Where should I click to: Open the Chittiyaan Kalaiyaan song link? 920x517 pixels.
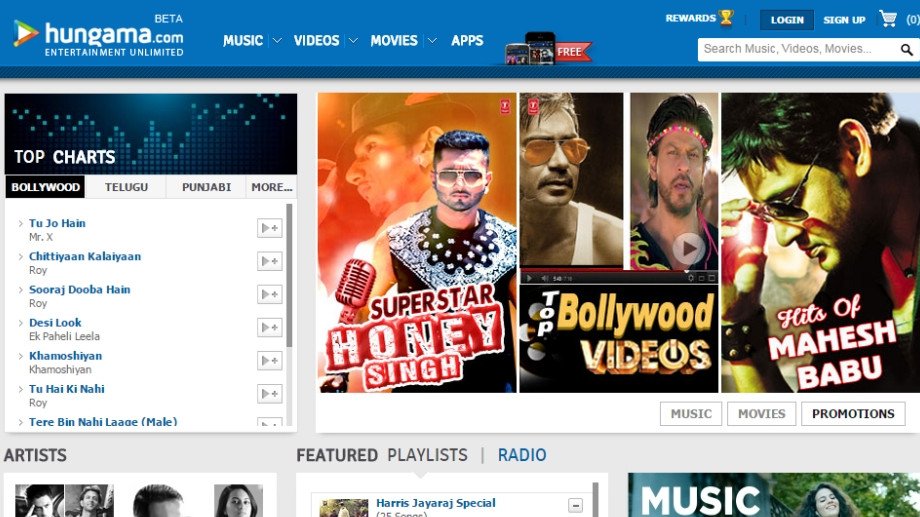[x=85, y=256]
